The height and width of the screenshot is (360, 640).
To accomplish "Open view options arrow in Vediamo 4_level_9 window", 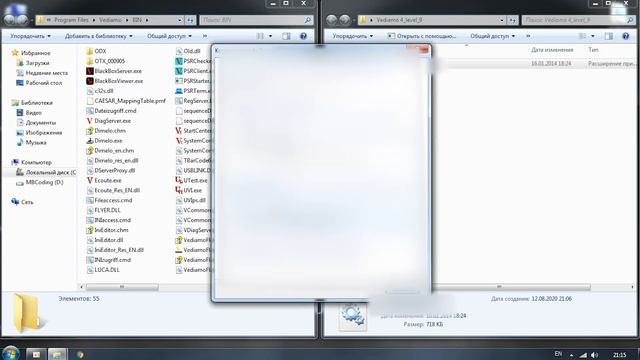I will pyautogui.click(x=593, y=36).
